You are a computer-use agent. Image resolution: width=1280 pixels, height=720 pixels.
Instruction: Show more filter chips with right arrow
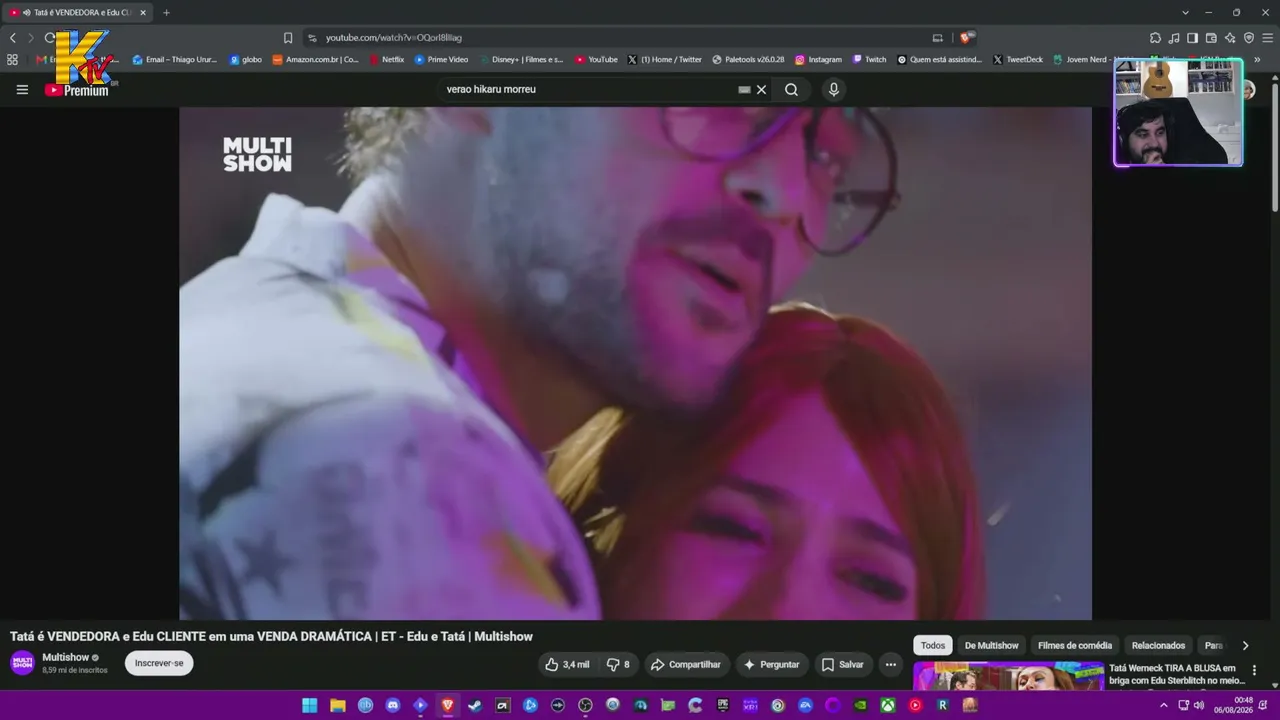tap(1245, 645)
